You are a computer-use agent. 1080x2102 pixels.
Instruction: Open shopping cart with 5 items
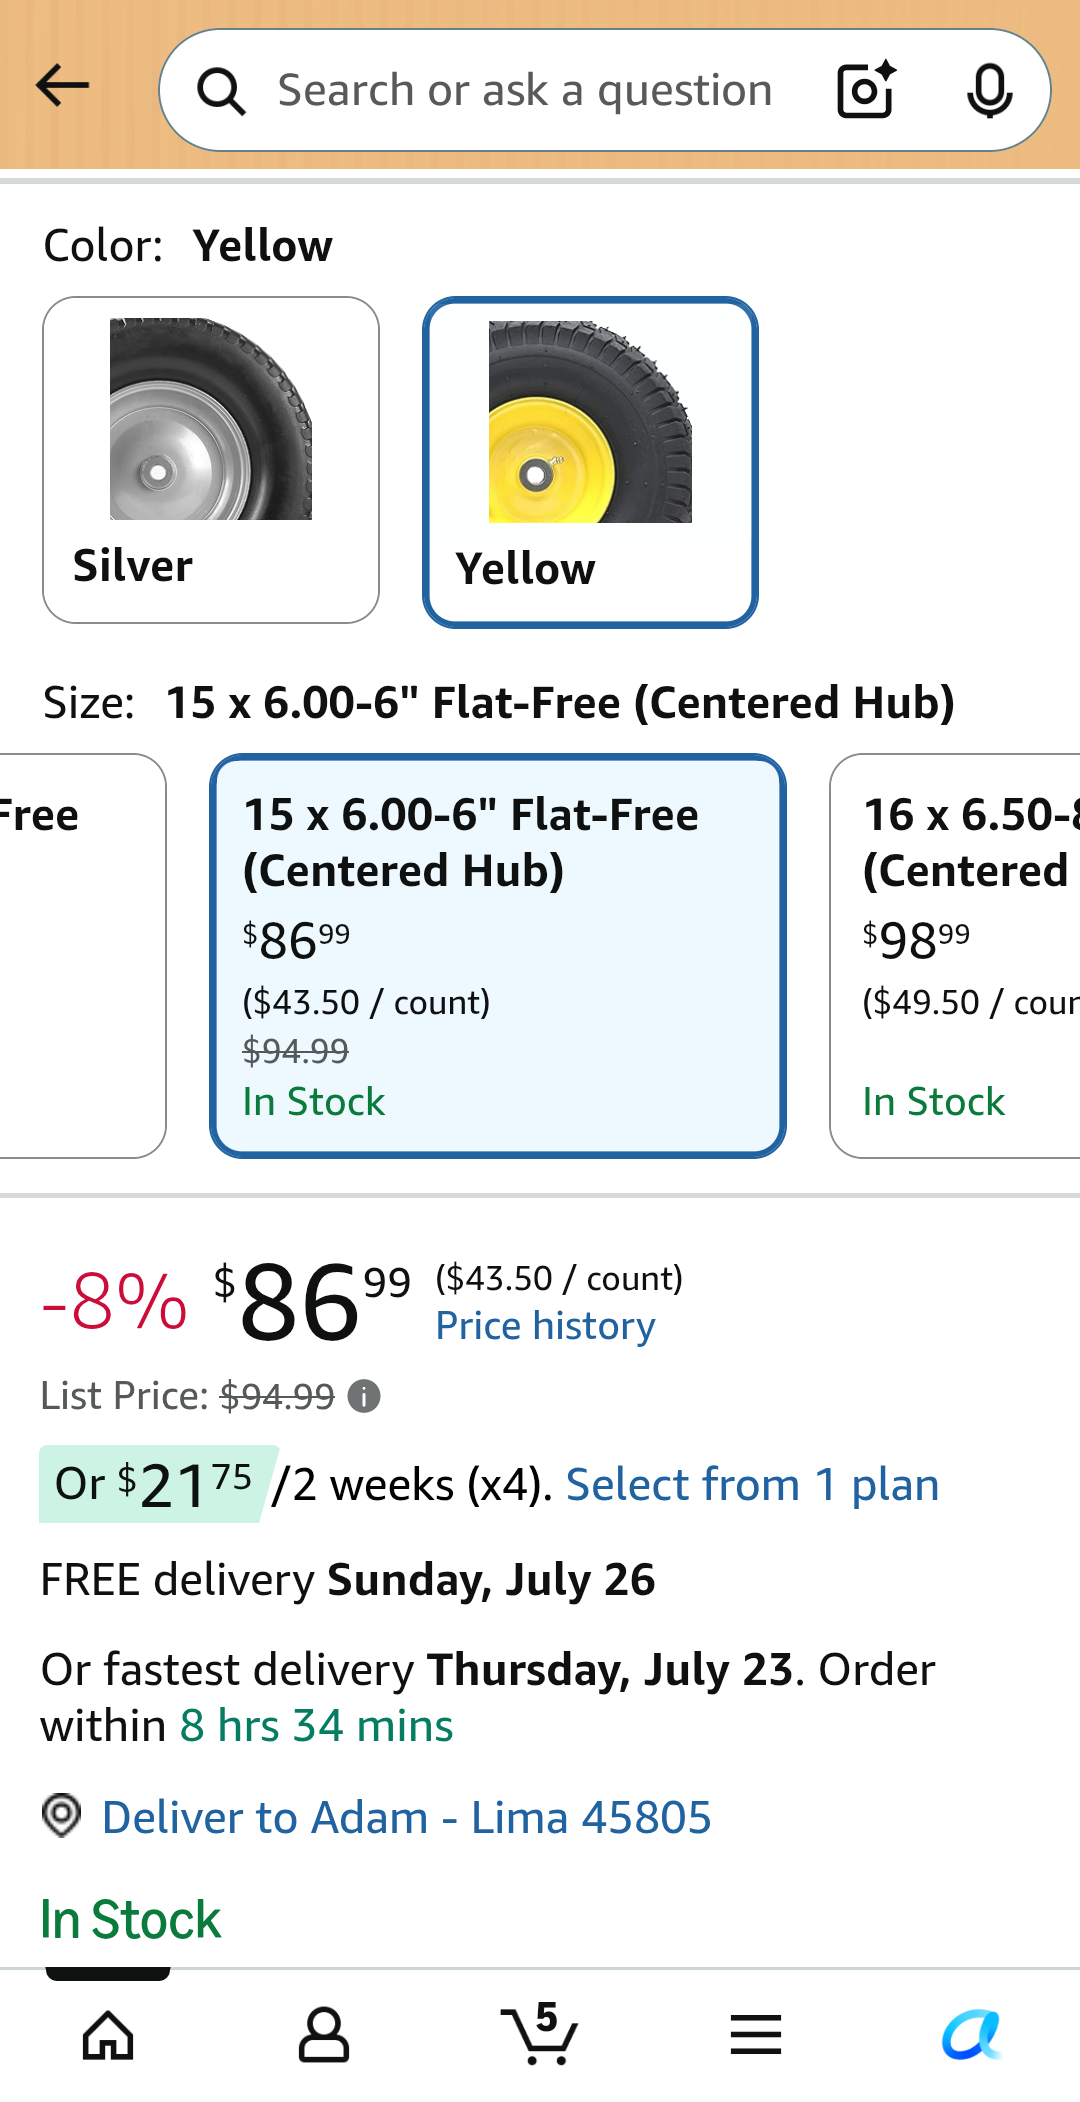[540, 2034]
